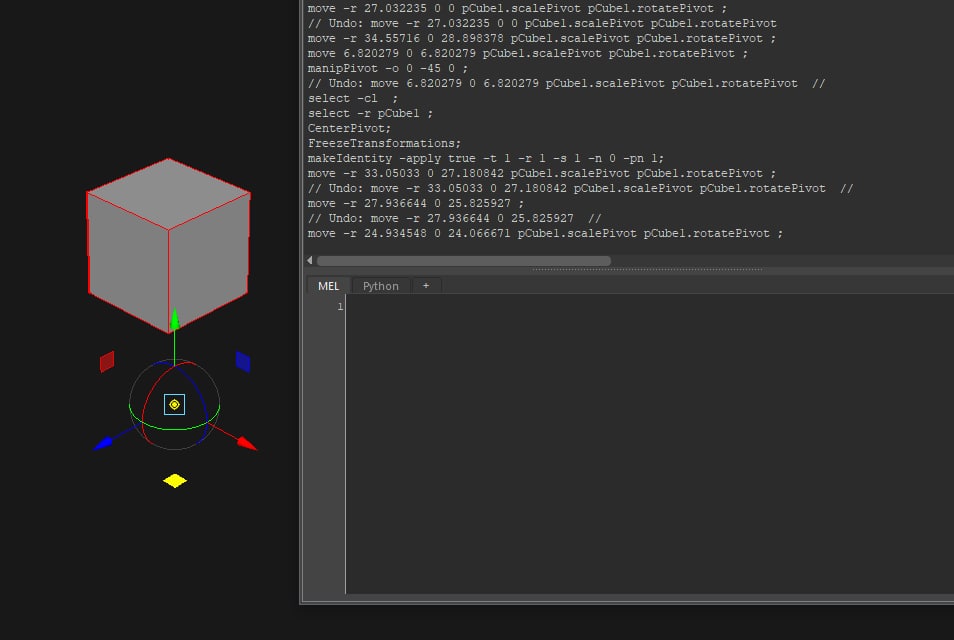The width and height of the screenshot is (954, 640).
Task: Click the red X-axis arrow handle
Action: (246, 443)
